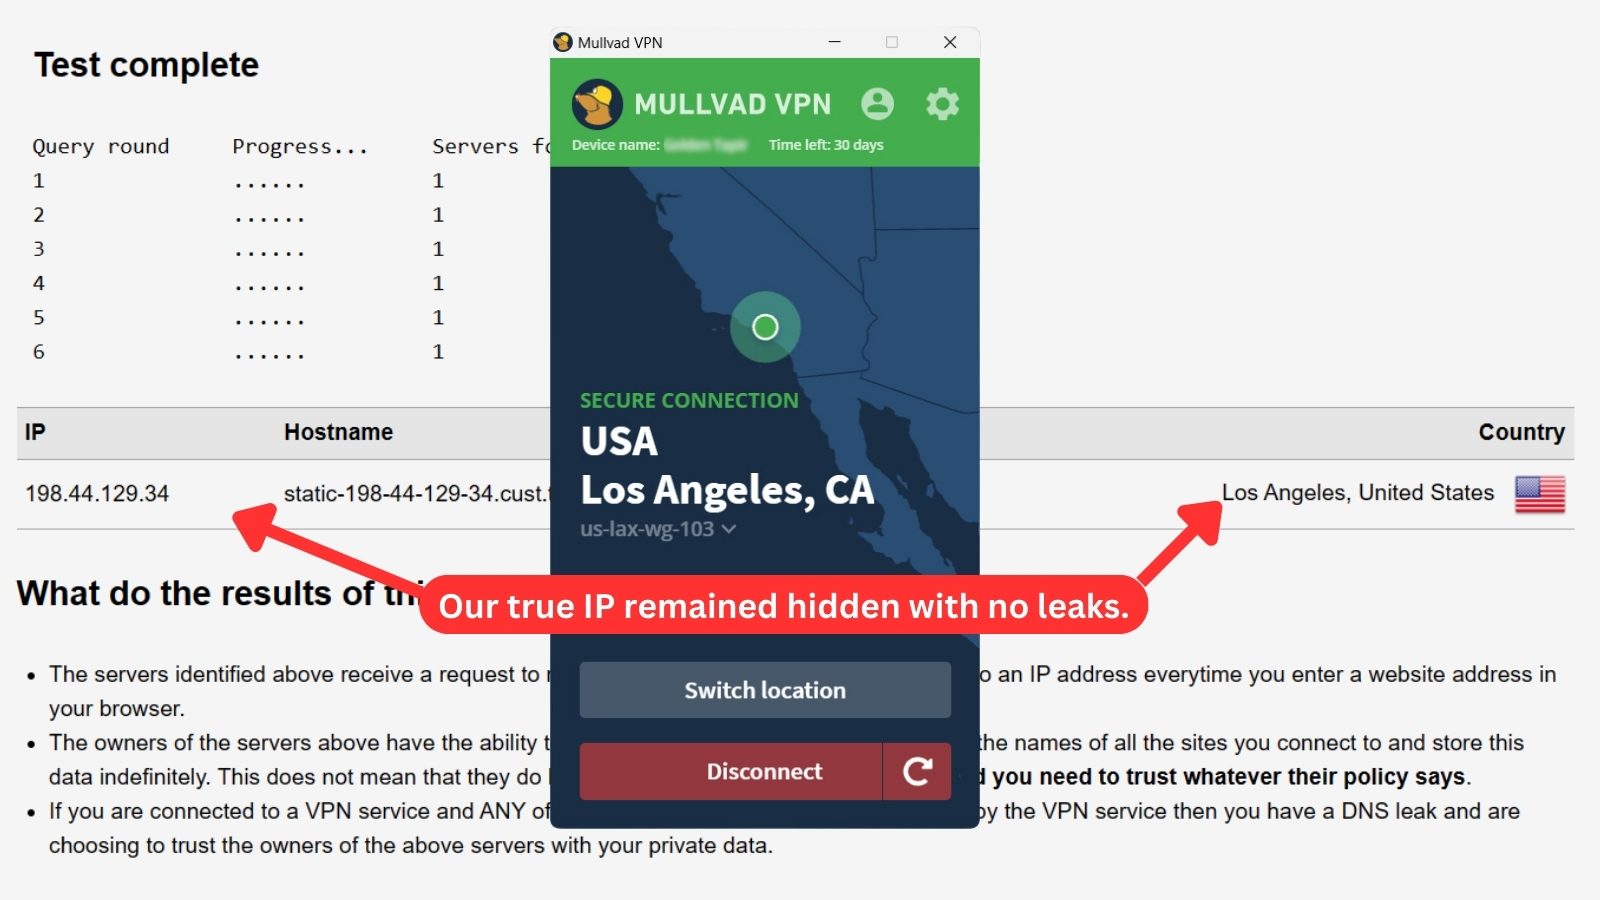Open the Mullvad account icon
The image size is (1600, 900).
pos(877,103)
